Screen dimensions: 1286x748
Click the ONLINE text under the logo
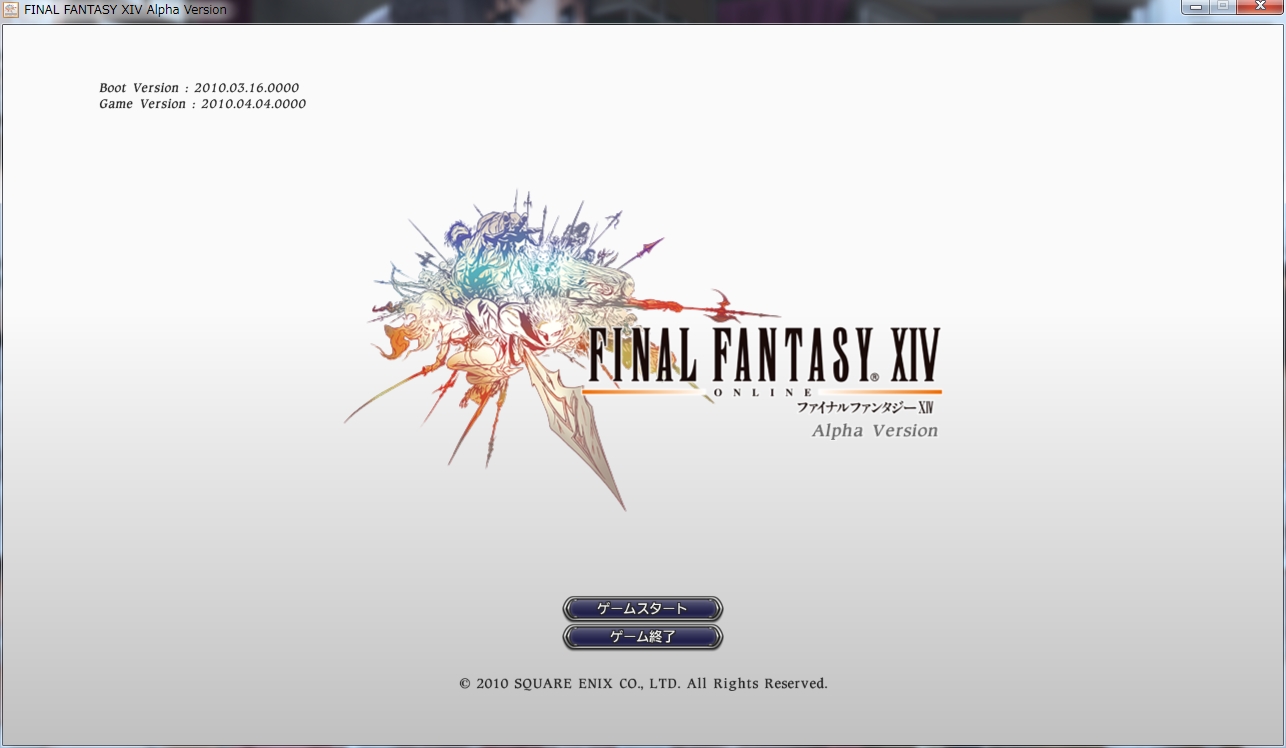763,393
